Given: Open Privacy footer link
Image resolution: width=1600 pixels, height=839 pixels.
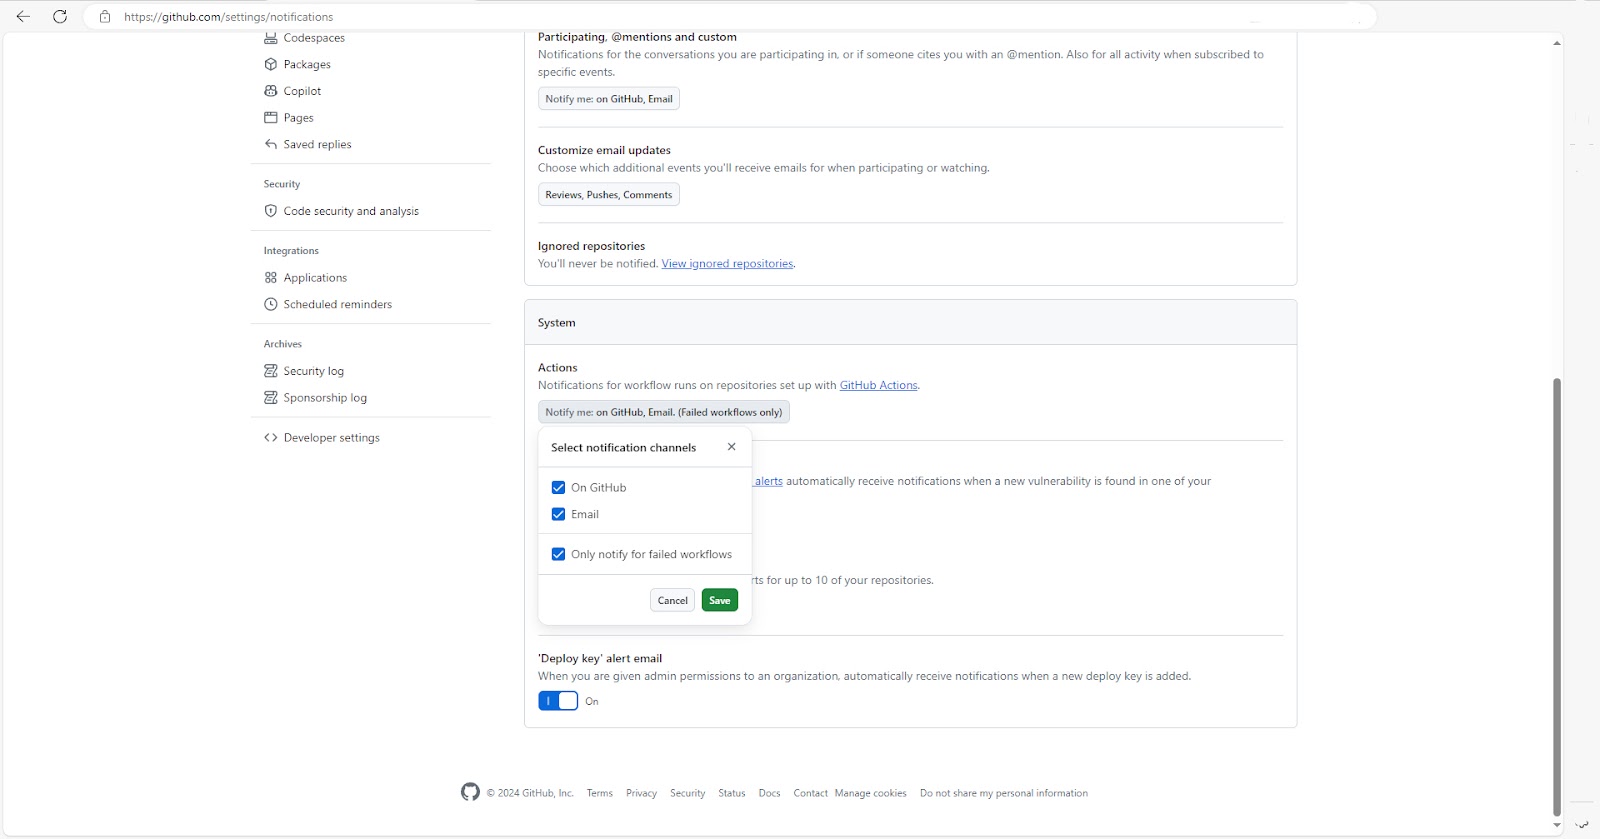Looking at the screenshot, I should (x=641, y=793).
